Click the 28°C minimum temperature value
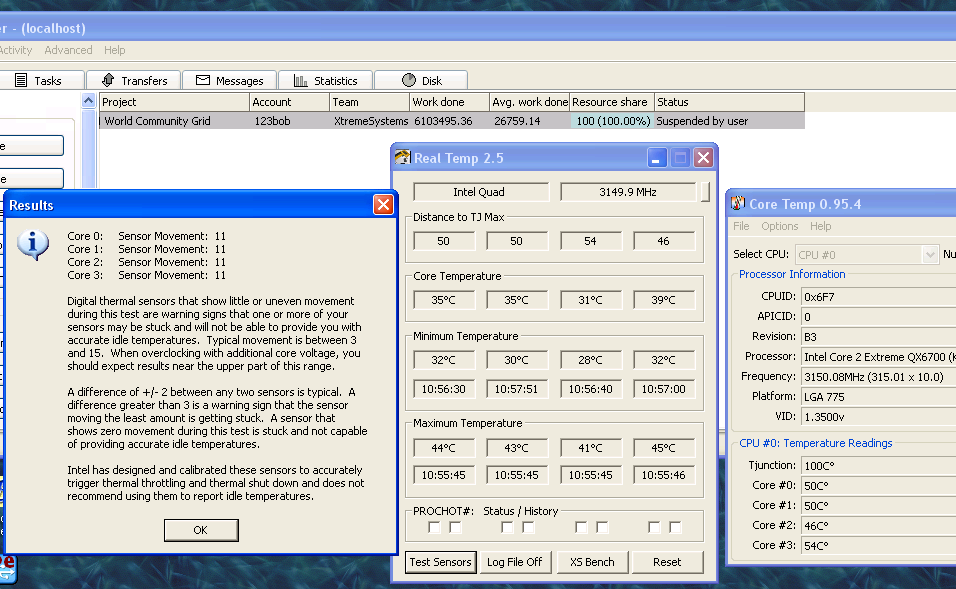The image size is (956, 589). (590, 360)
